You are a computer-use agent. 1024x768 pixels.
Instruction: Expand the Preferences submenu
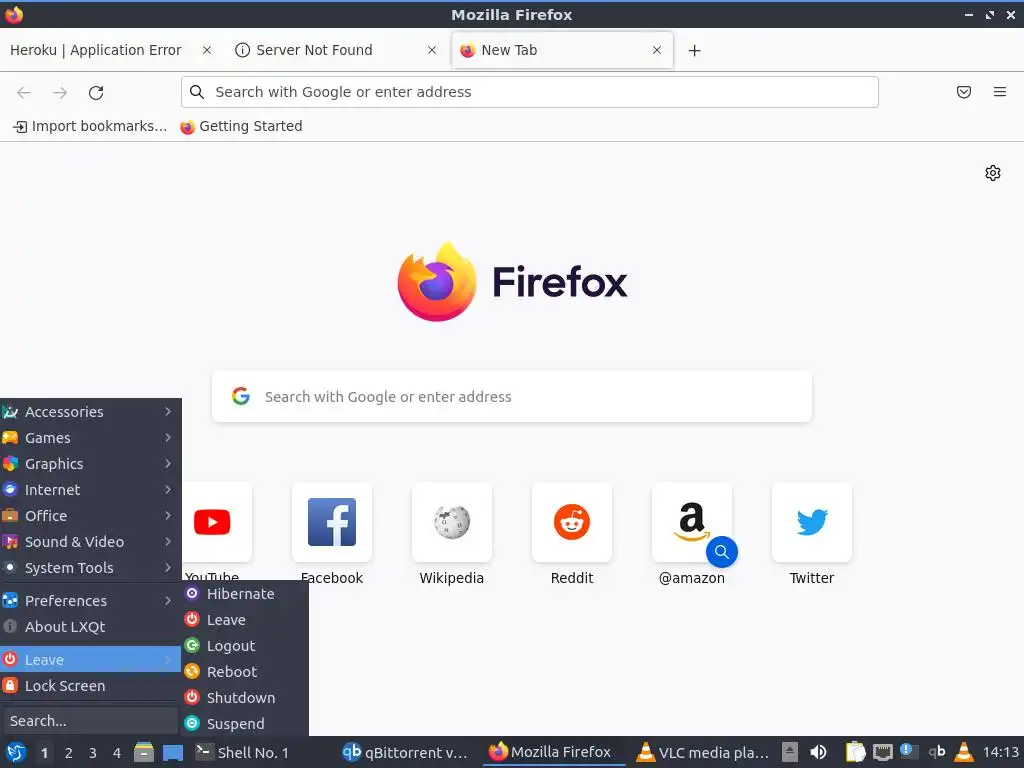pyautogui.click(x=90, y=601)
